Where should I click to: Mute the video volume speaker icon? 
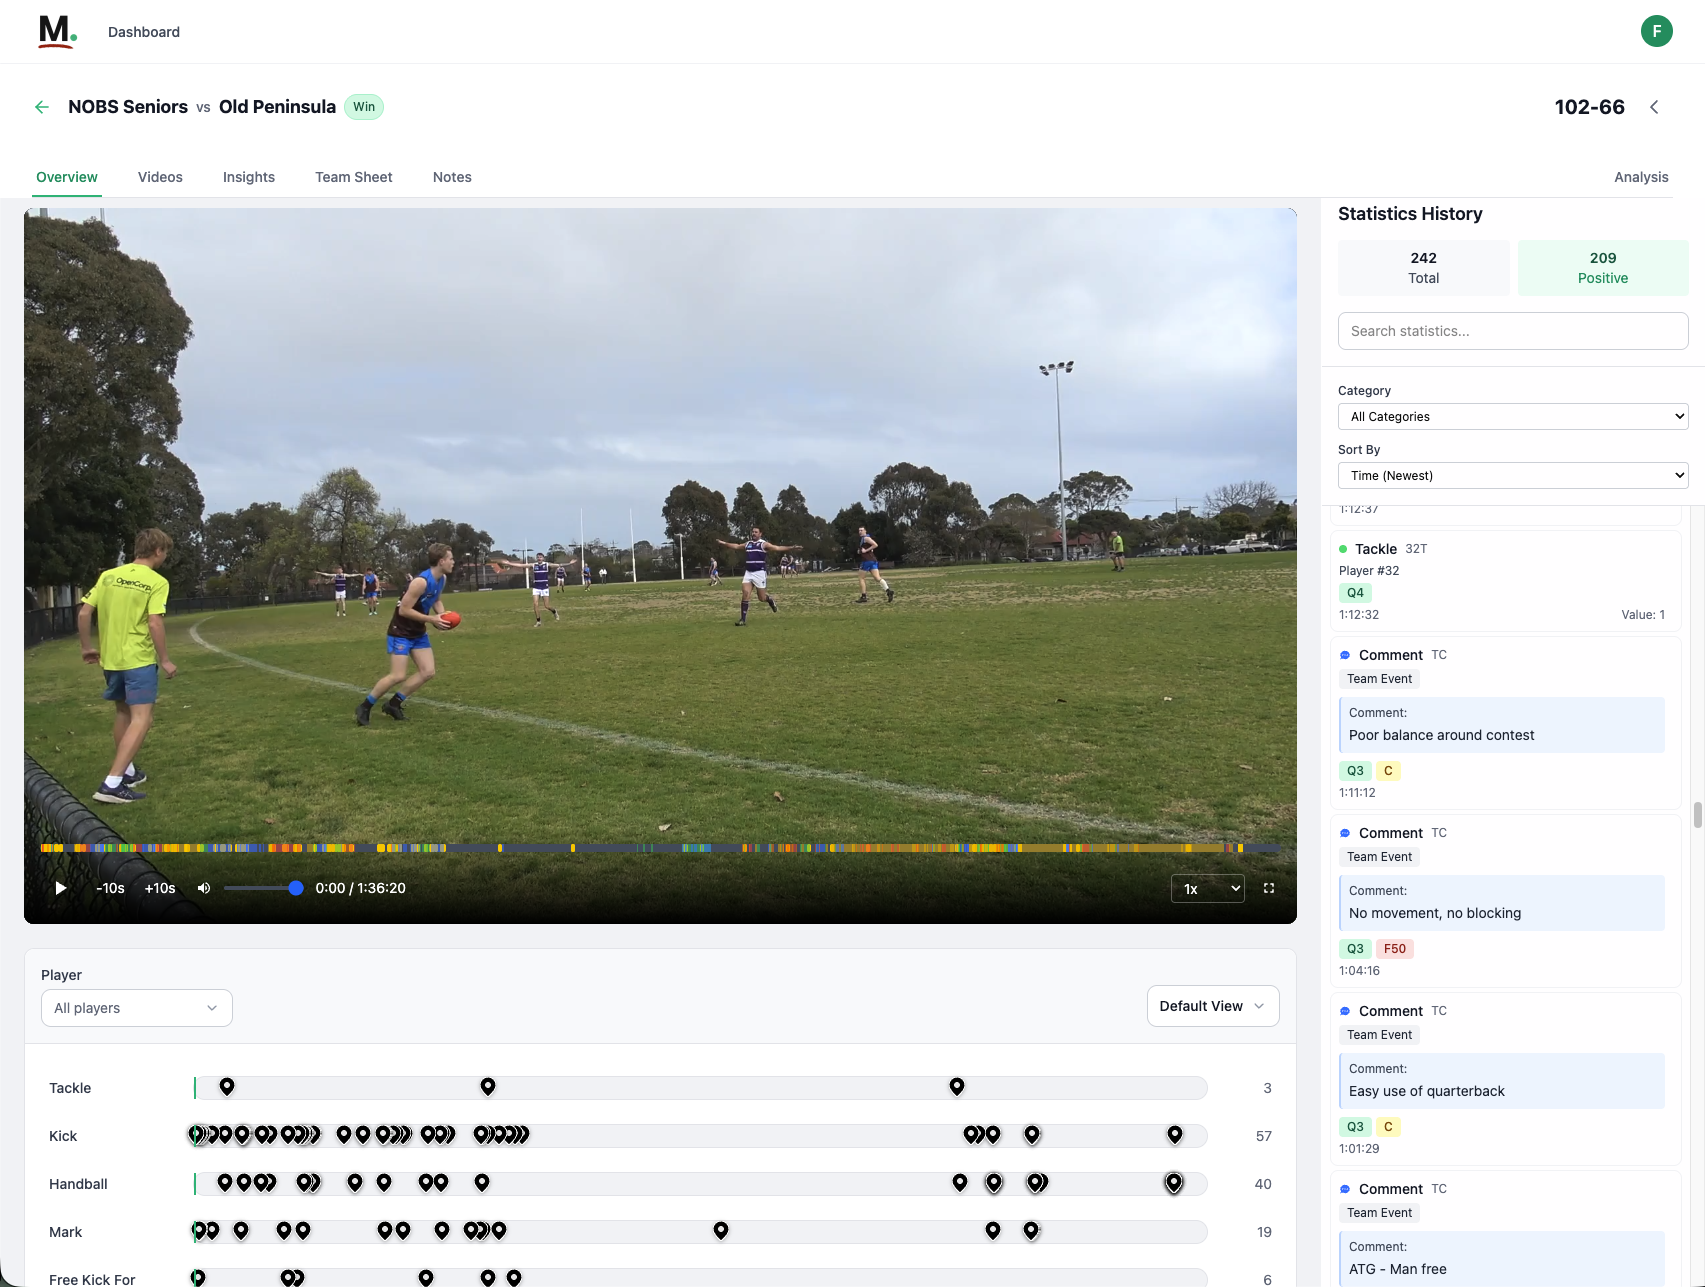pos(204,888)
